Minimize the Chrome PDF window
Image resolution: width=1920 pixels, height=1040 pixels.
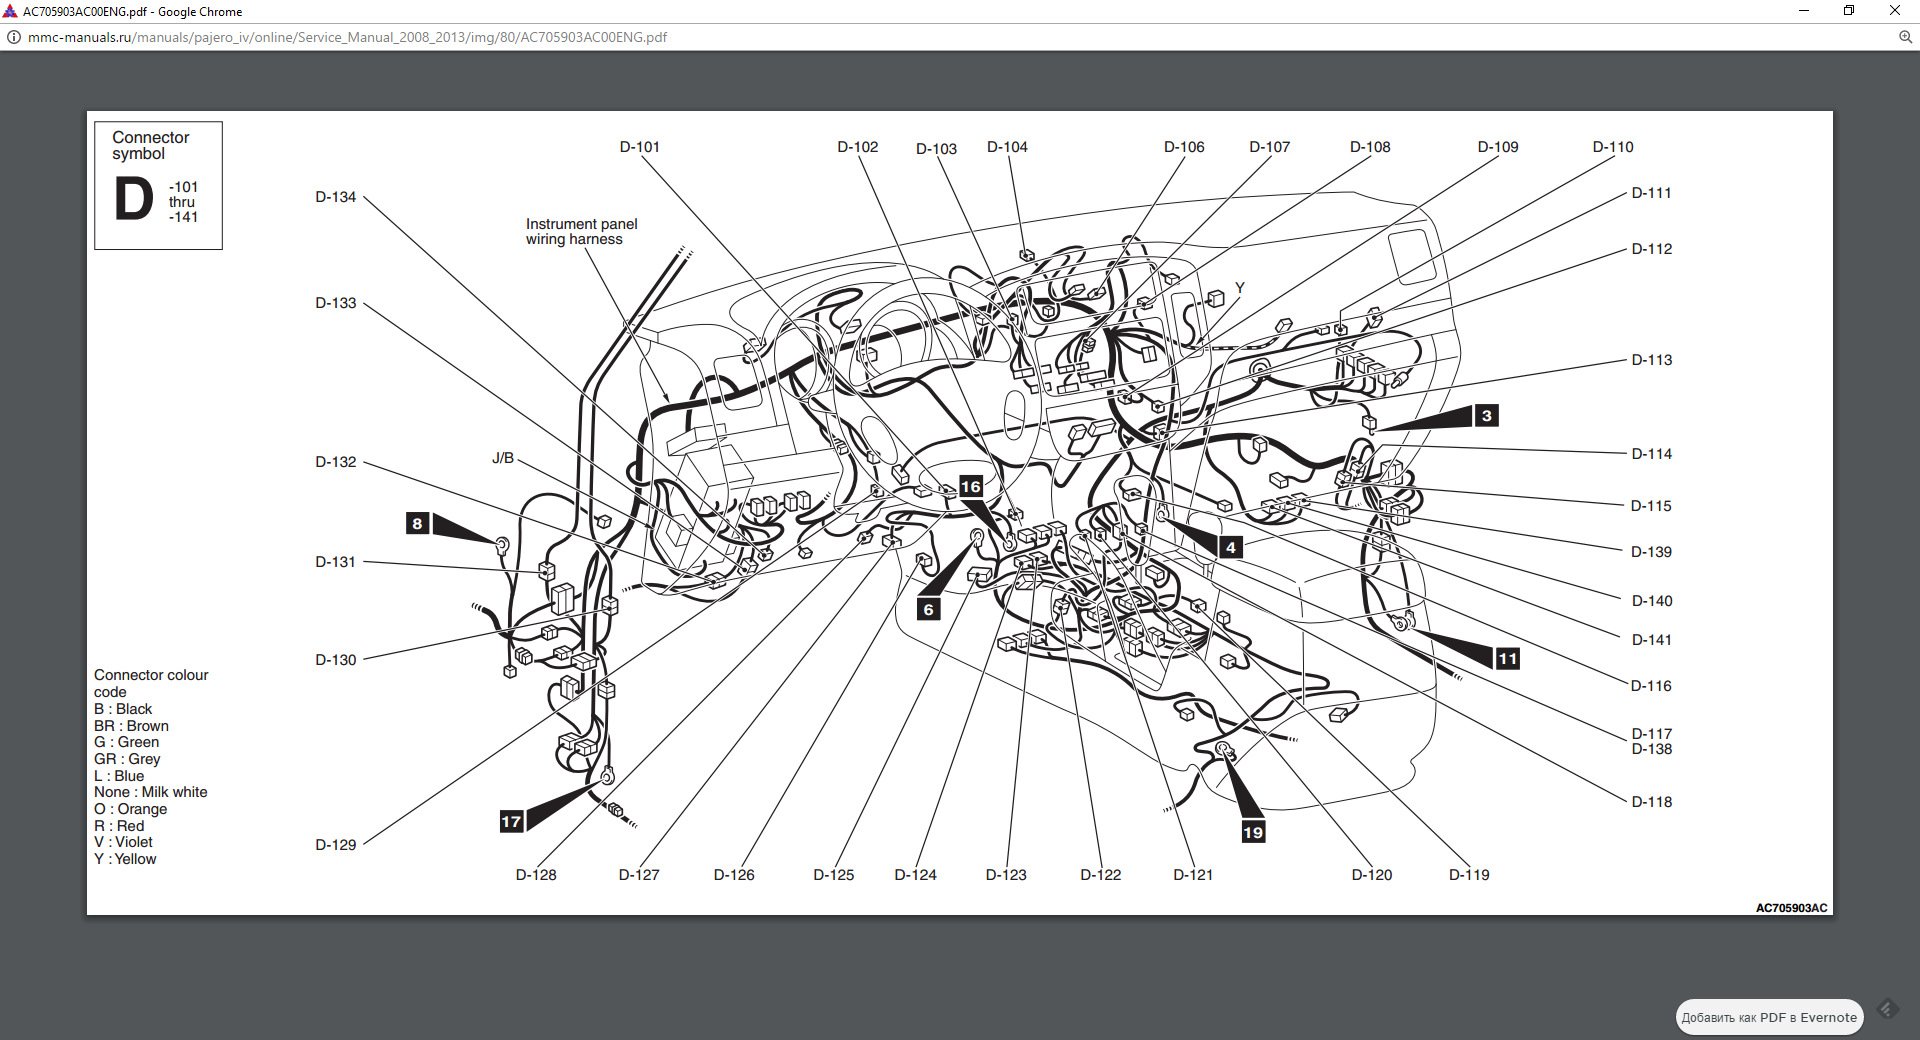coord(1803,11)
